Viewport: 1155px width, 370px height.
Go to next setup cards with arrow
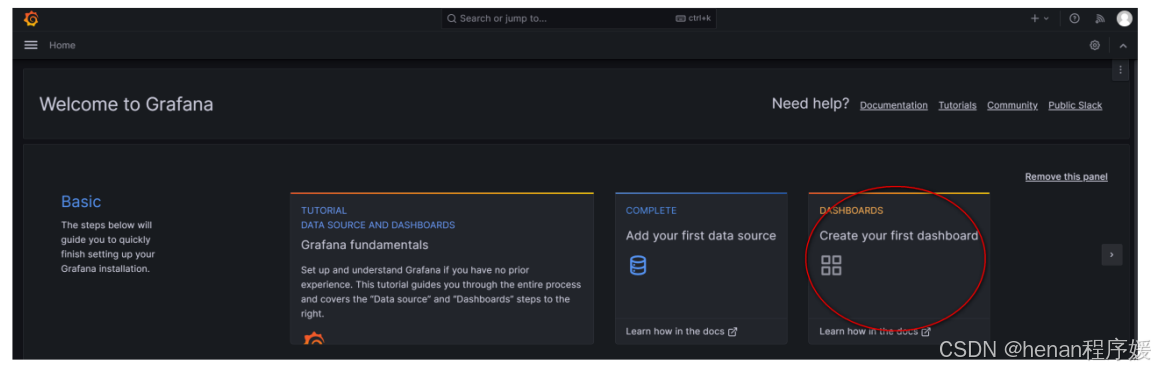[x=1112, y=254]
